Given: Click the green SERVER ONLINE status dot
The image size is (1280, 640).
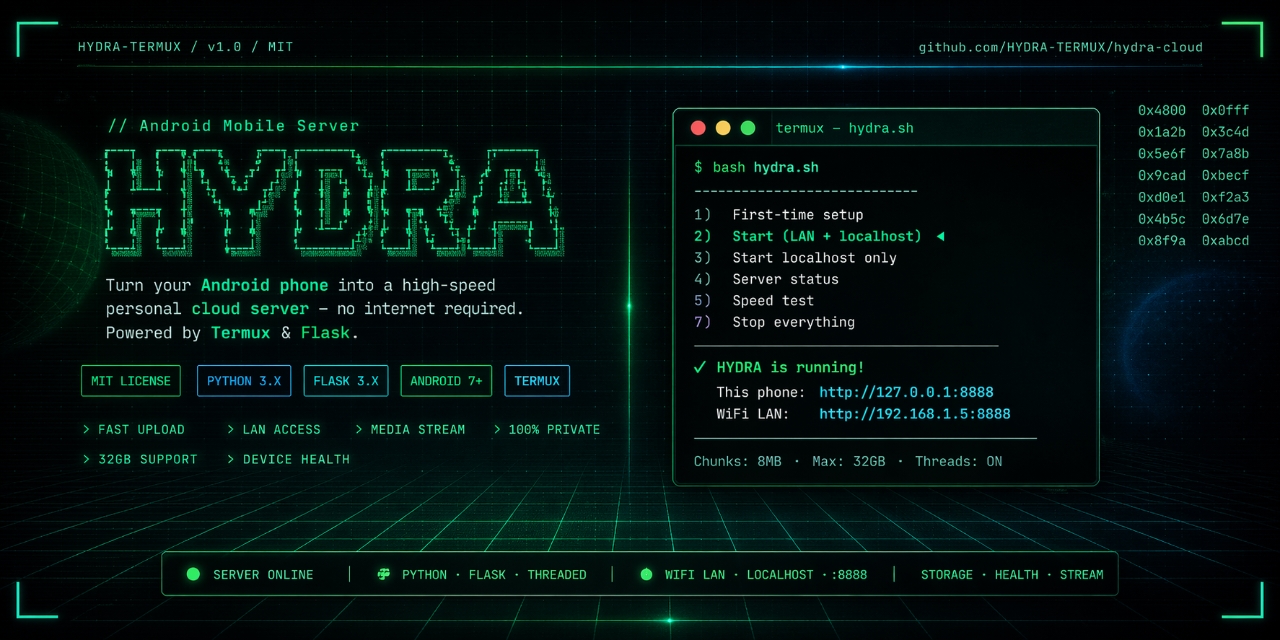Looking at the screenshot, I should click(193, 574).
